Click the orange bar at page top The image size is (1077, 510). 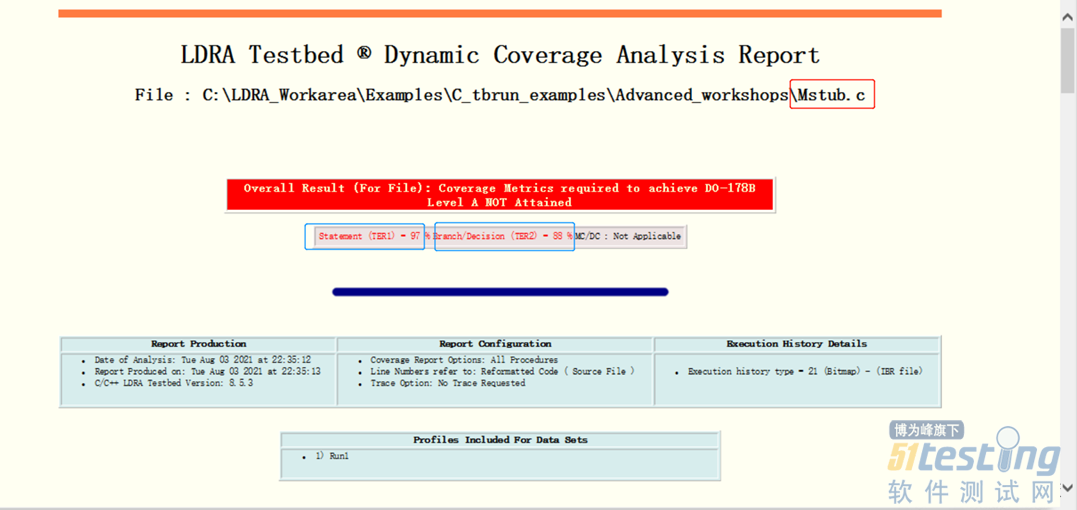point(500,14)
